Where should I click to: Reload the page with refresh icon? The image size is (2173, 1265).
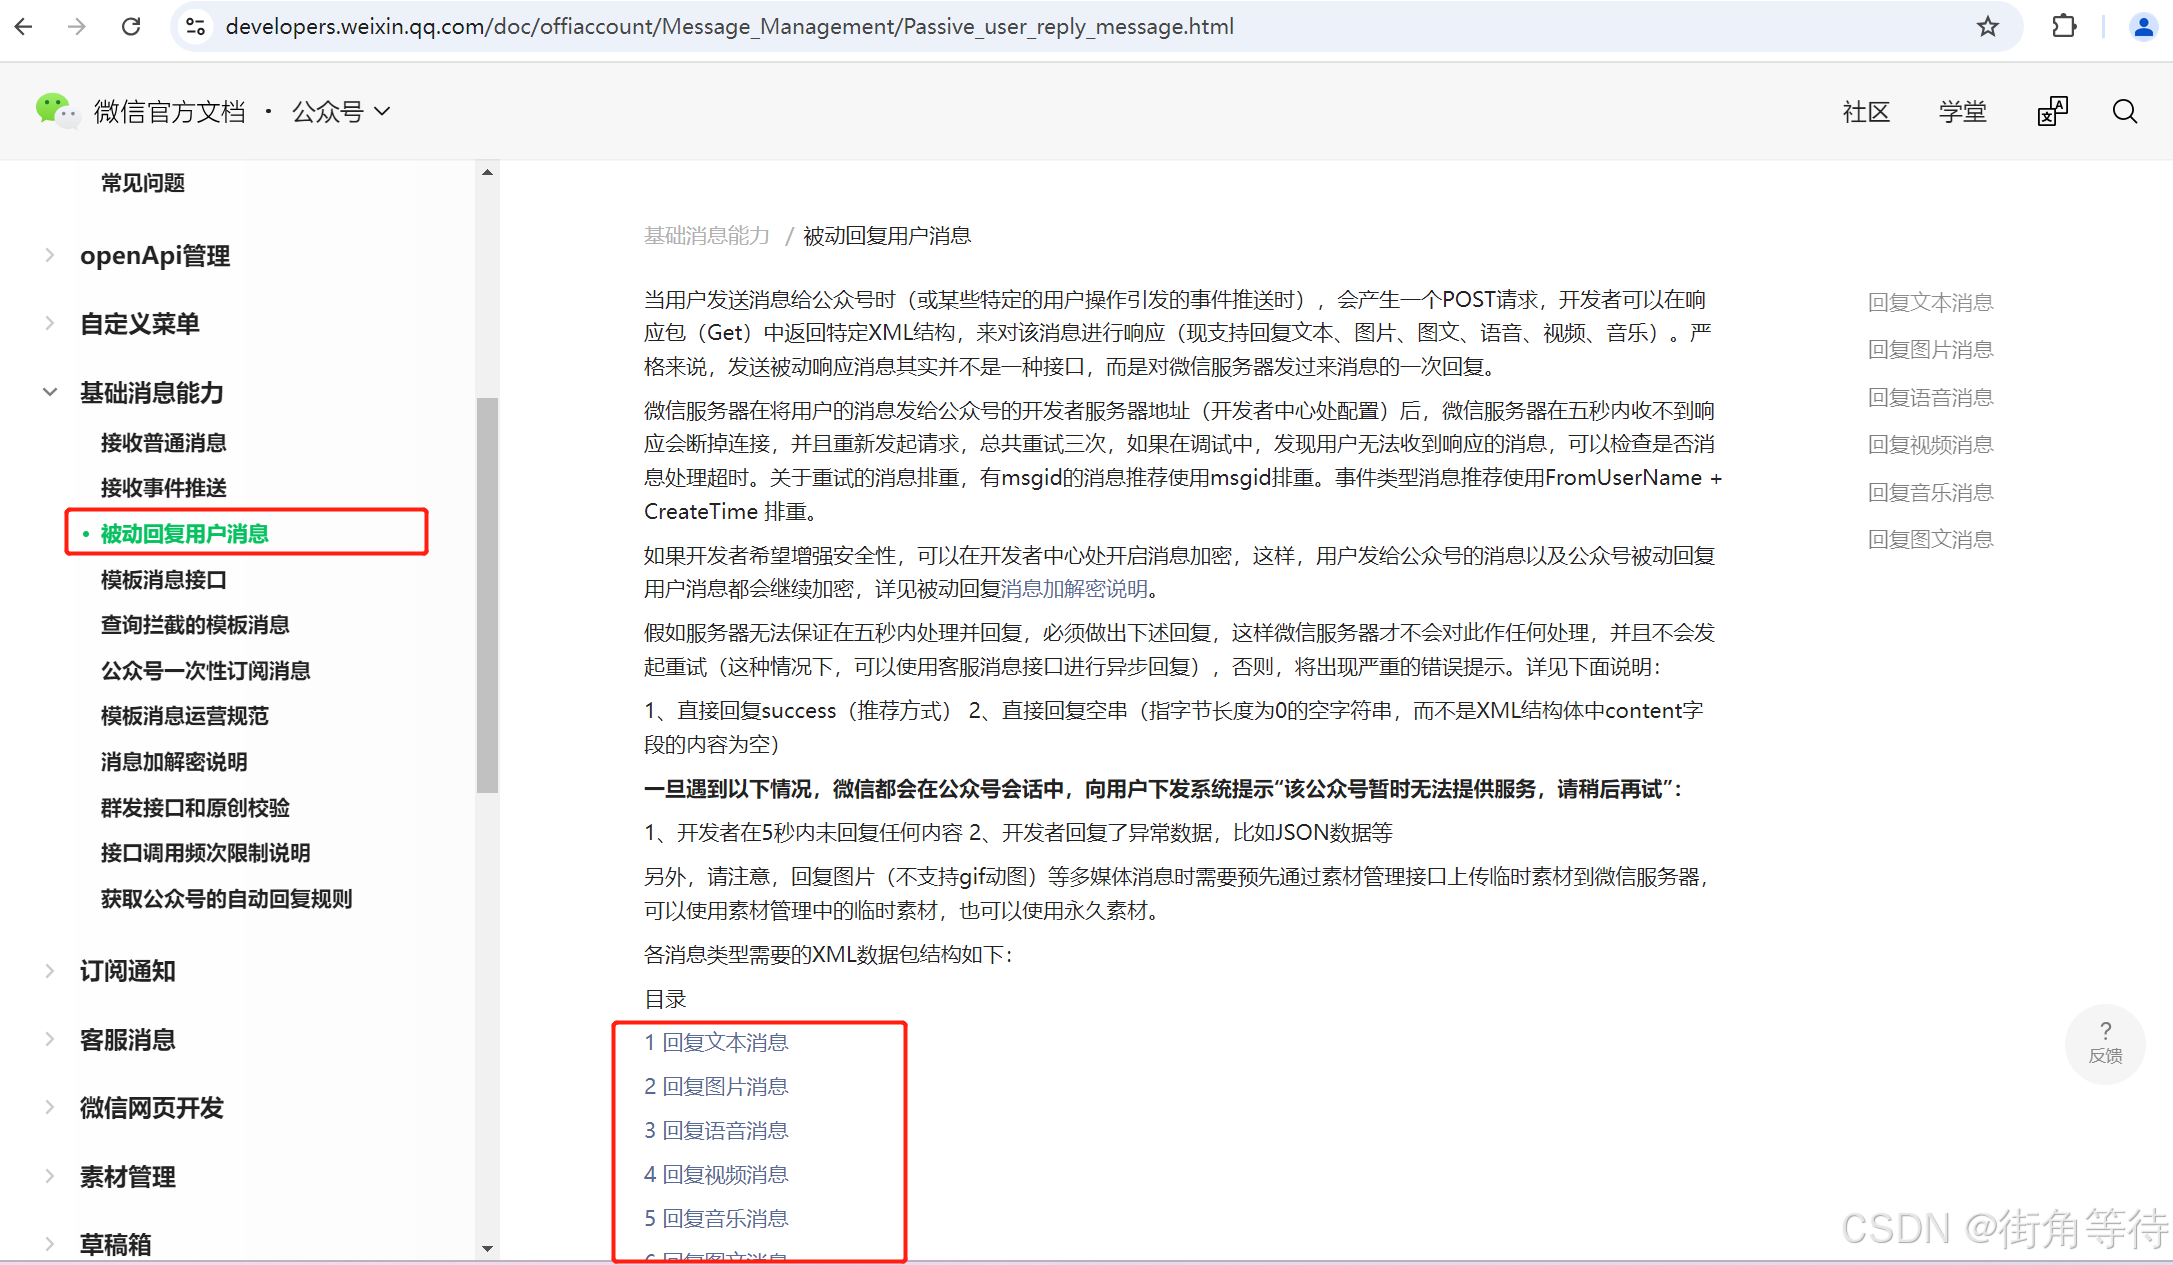click(131, 27)
